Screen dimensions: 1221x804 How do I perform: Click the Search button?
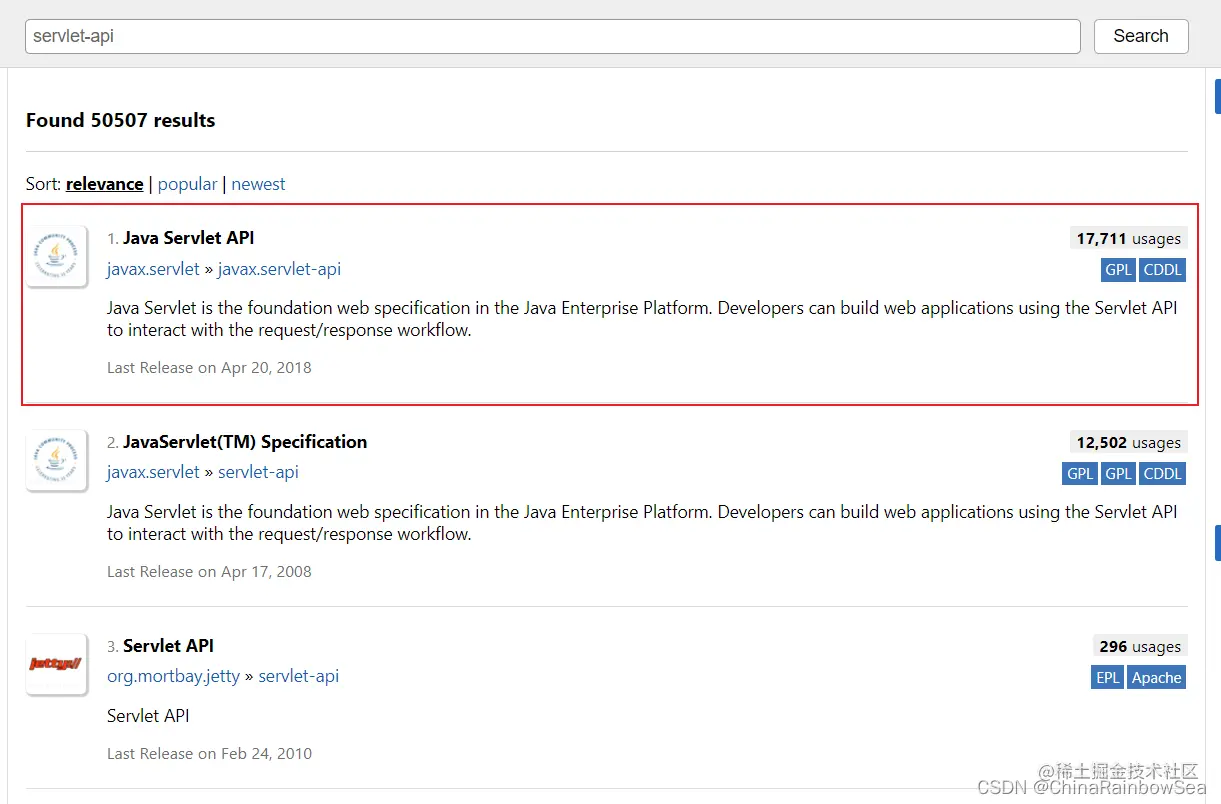(x=1141, y=36)
